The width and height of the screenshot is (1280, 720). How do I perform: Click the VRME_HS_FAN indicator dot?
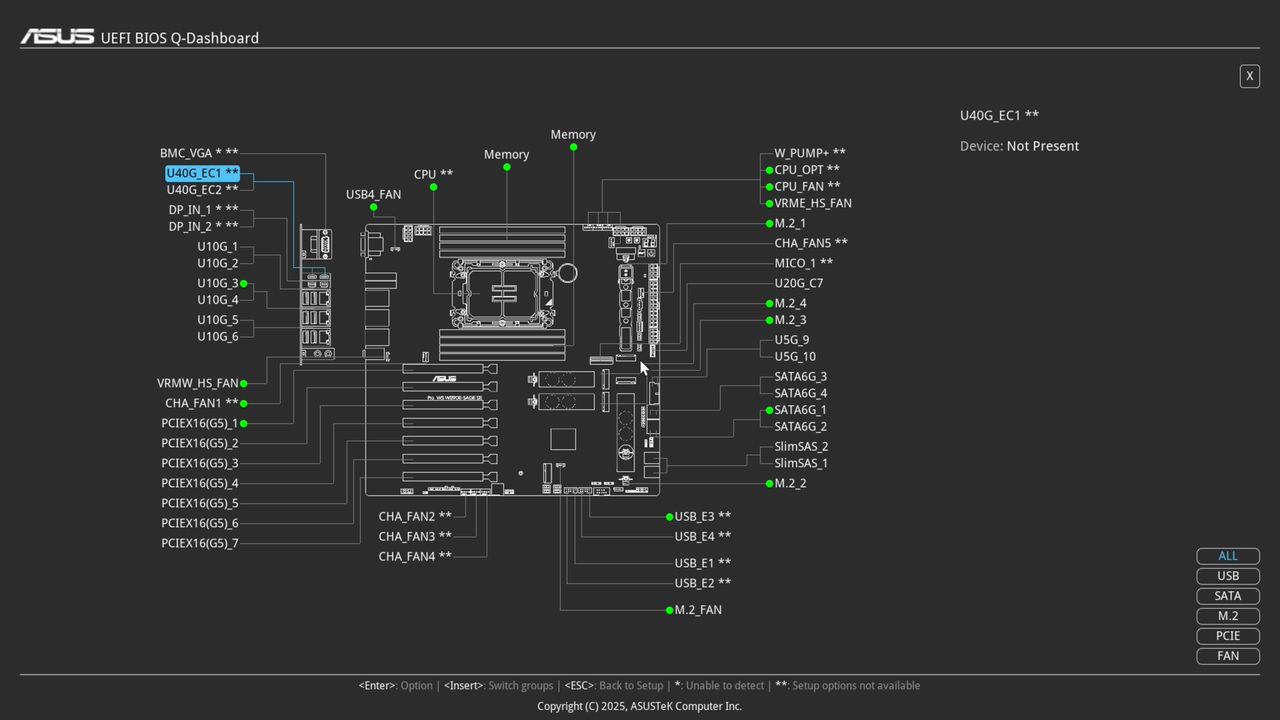(768, 203)
